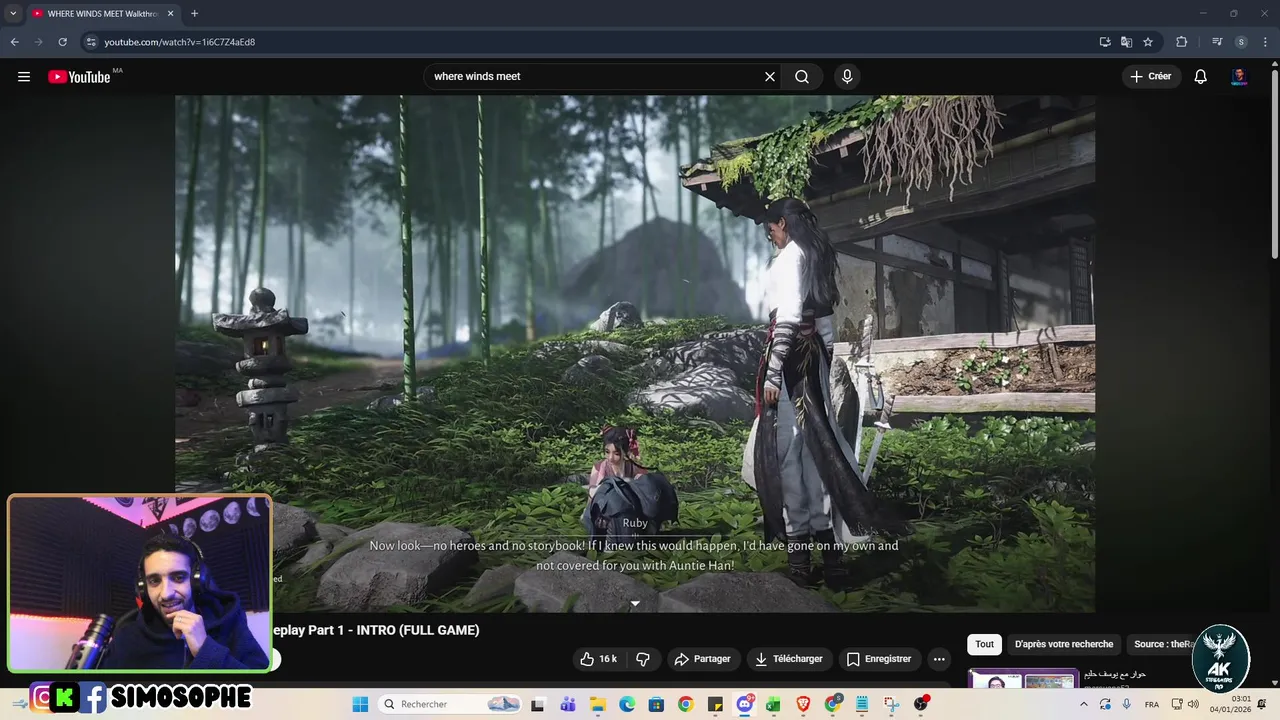Image resolution: width=1280 pixels, height=720 pixels.
Task: Click the video player to pause
Action: tap(635, 353)
